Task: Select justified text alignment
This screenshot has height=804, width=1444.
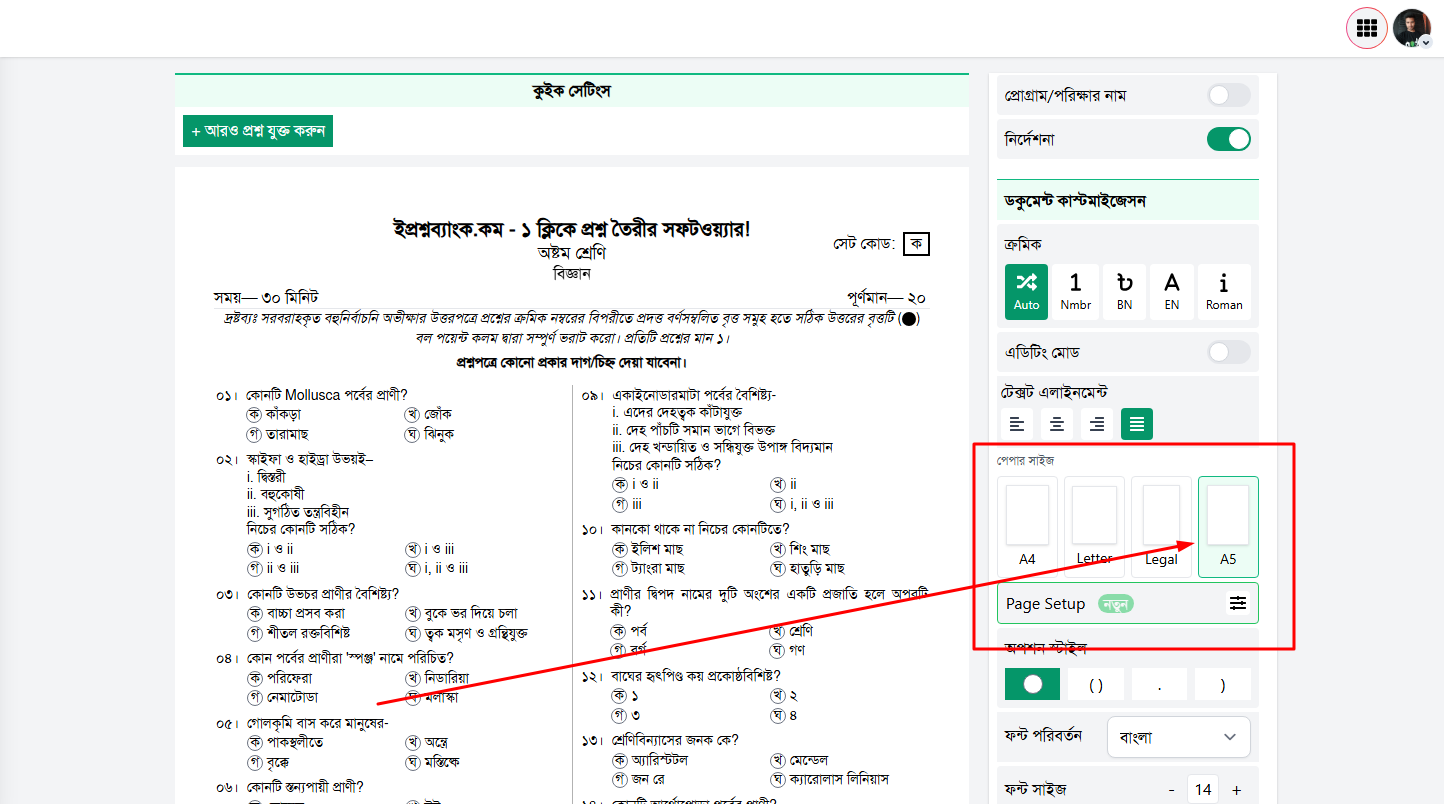Action: 1137,424
